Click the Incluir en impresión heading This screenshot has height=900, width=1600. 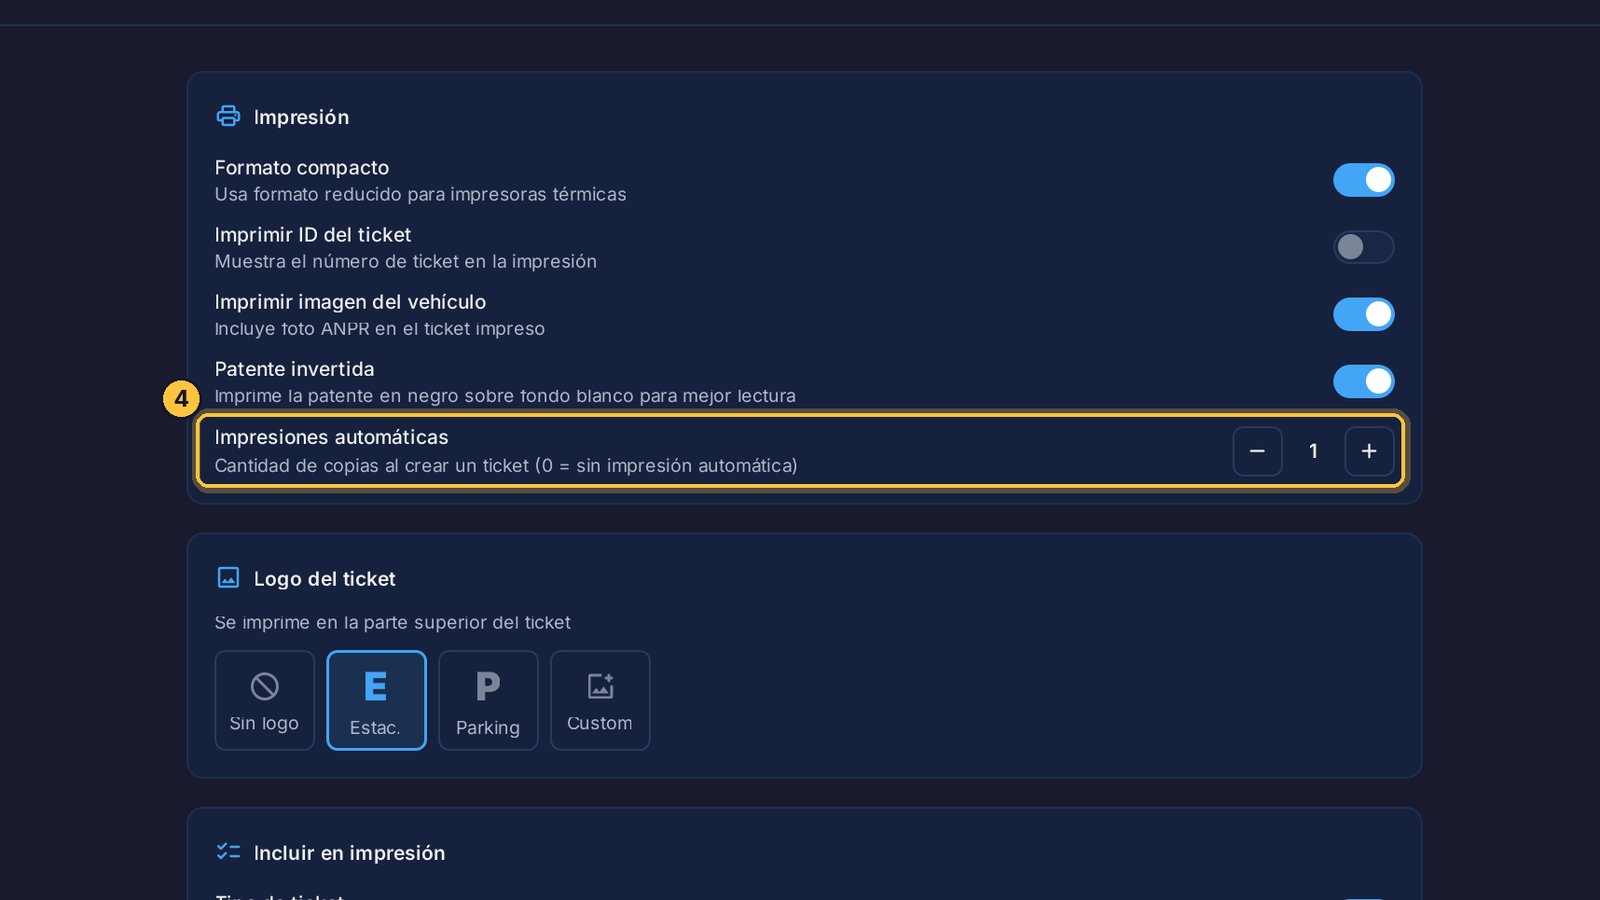[349, 853]
